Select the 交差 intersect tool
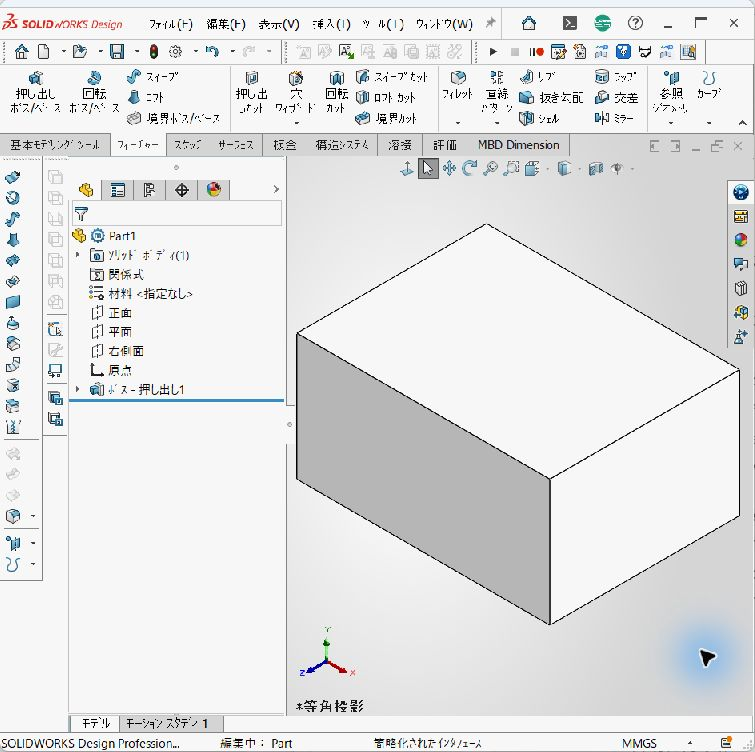The width and height of the screenshot is (755, 752). pos(616,98)
